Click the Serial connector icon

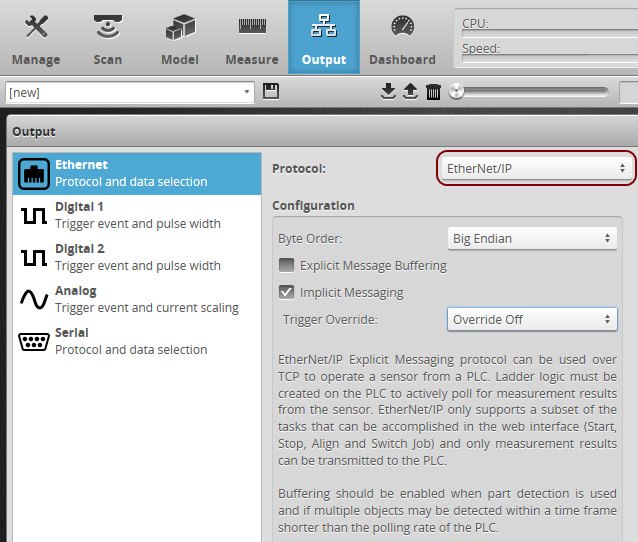coord(34,341)
